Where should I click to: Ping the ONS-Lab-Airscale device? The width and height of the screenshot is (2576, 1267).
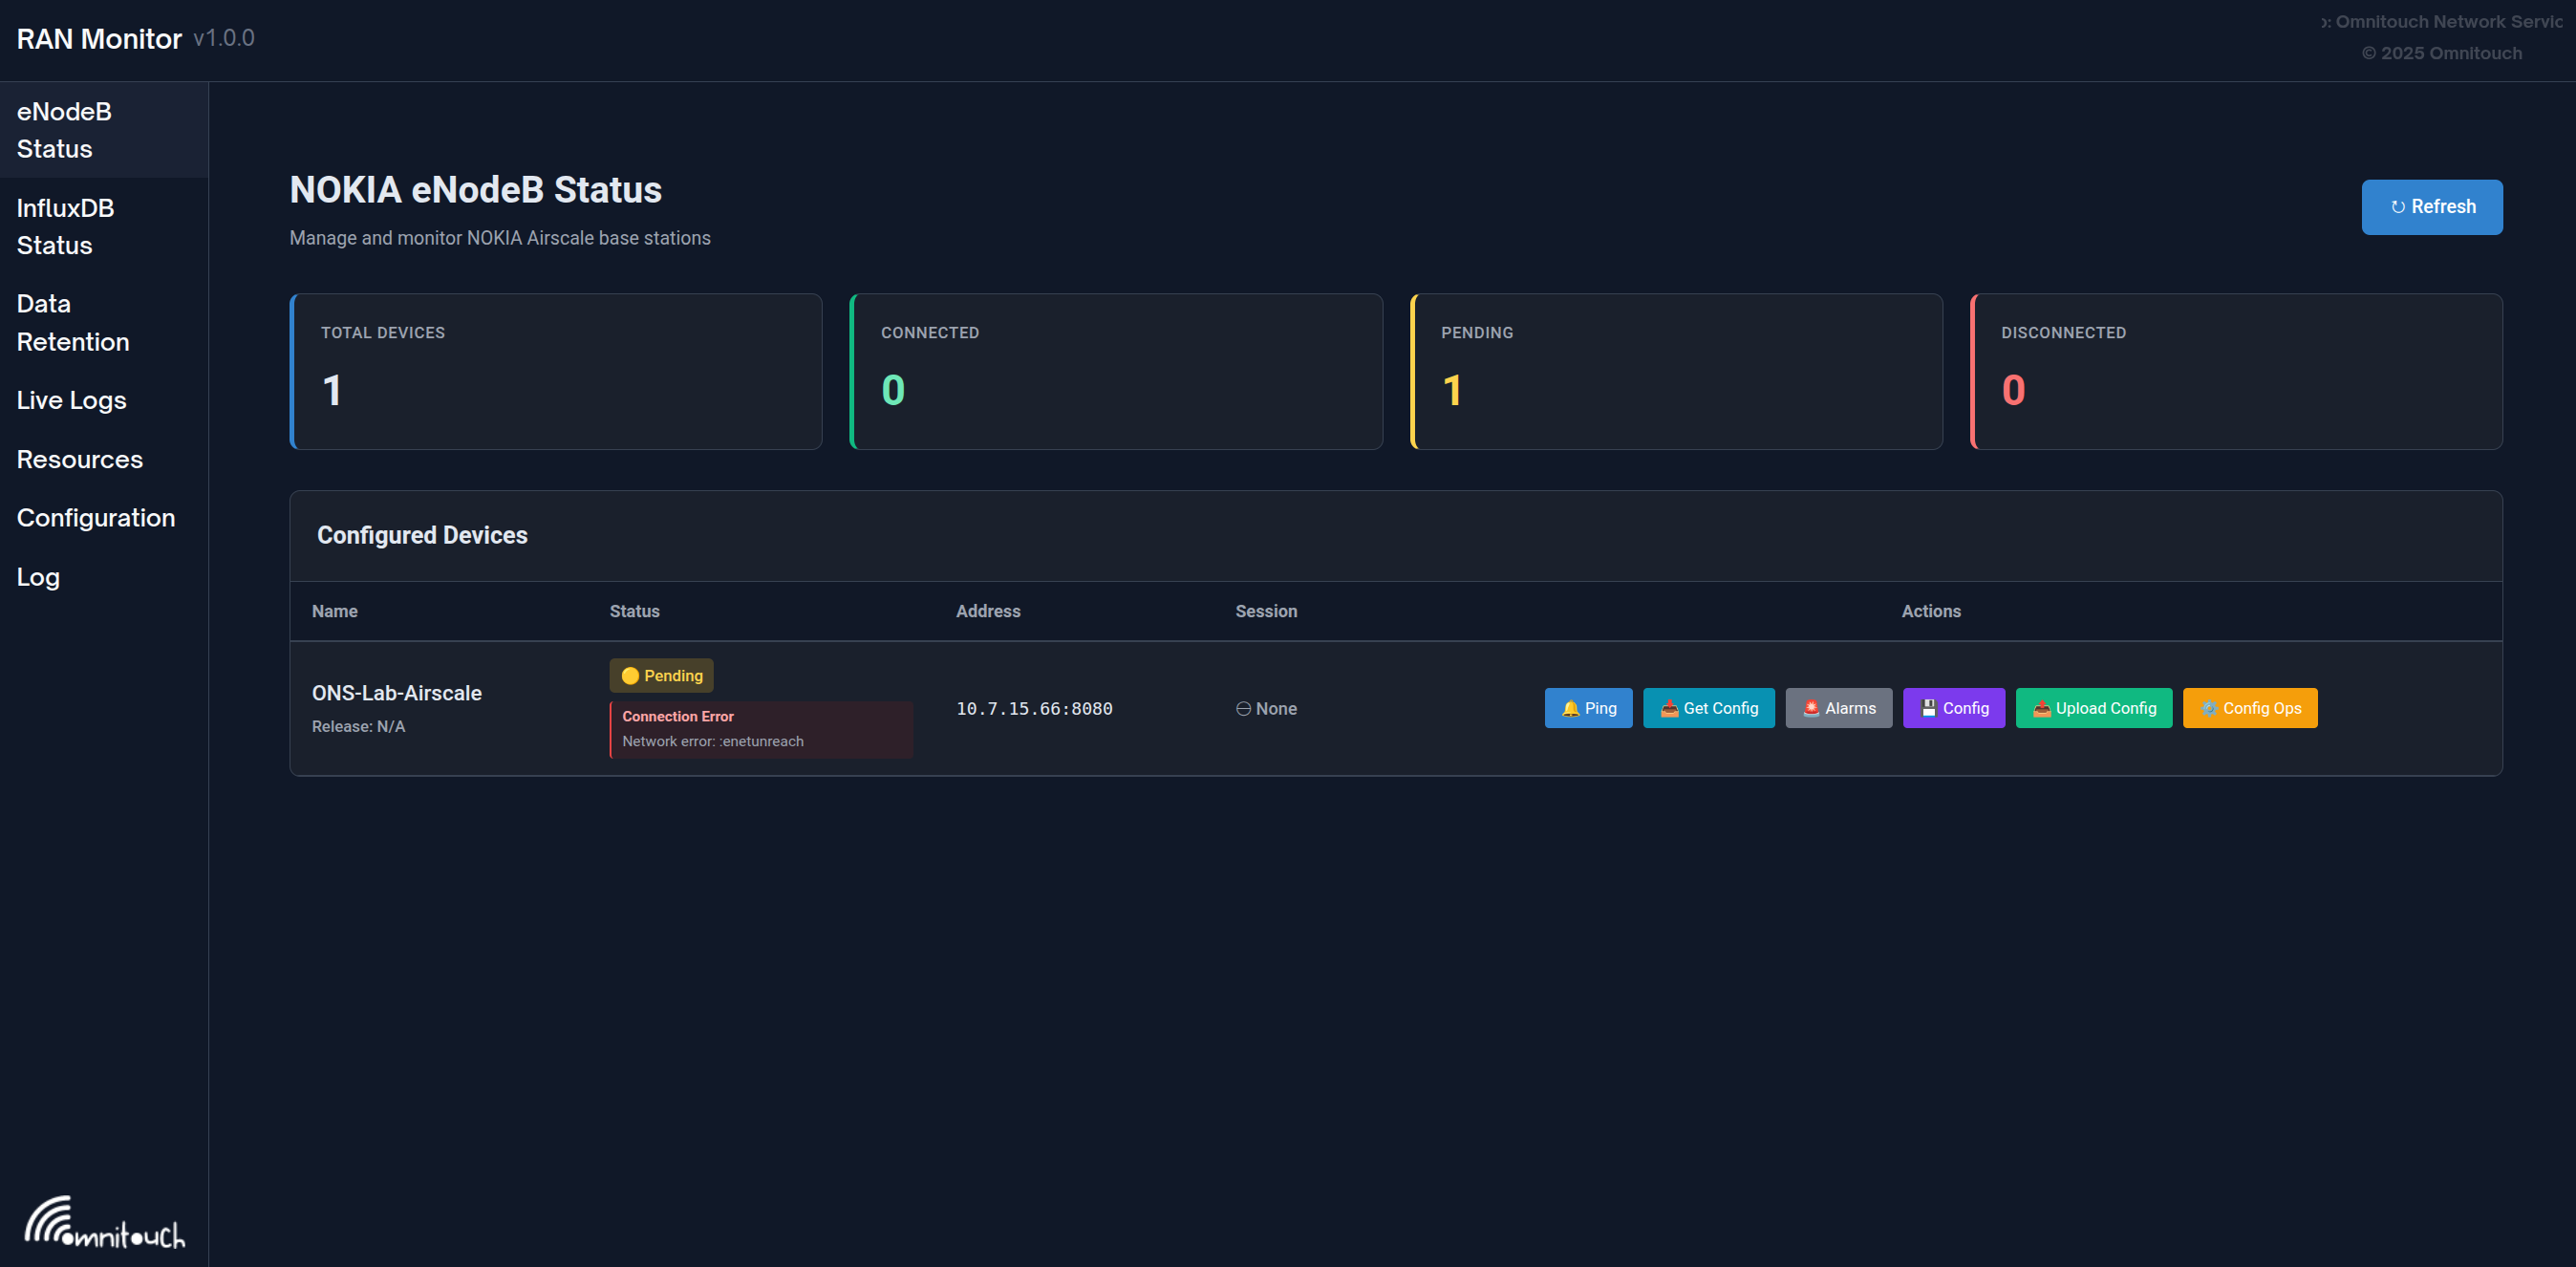[1588, 708]
